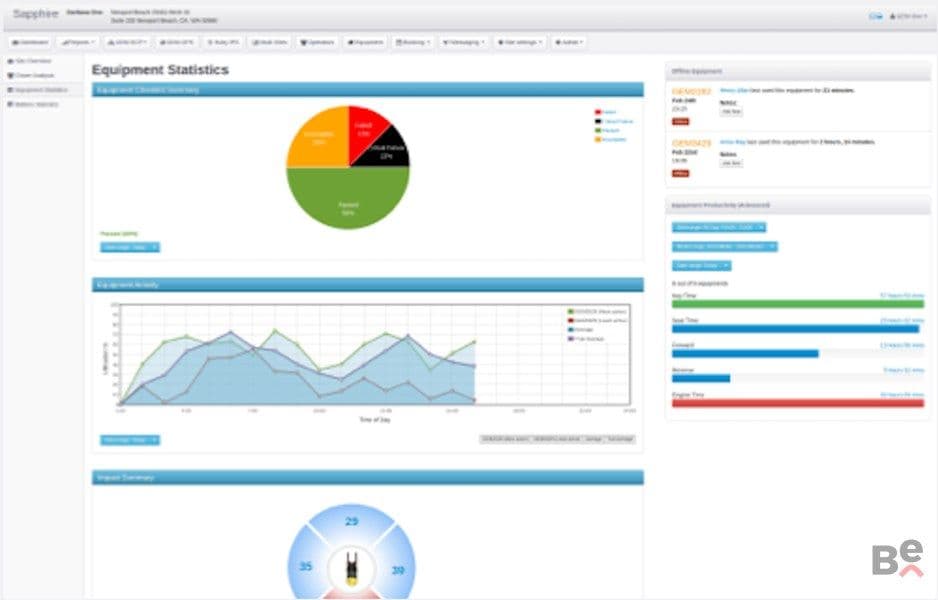Click the red Offline badge under first equipment
938x600 pixels.
(680, 121)
